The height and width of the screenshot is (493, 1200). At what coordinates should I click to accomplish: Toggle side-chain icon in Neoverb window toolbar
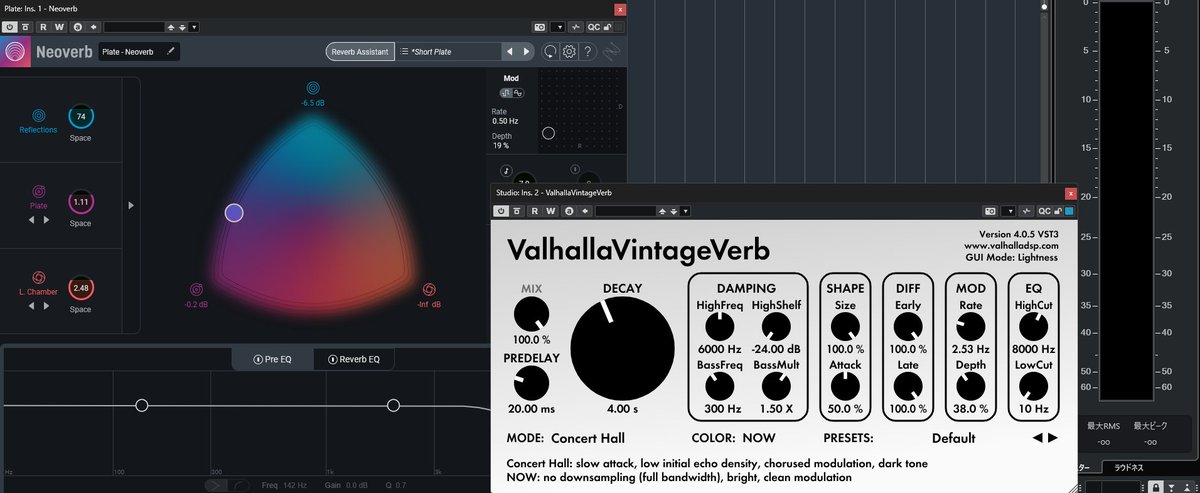pos(576,26)
